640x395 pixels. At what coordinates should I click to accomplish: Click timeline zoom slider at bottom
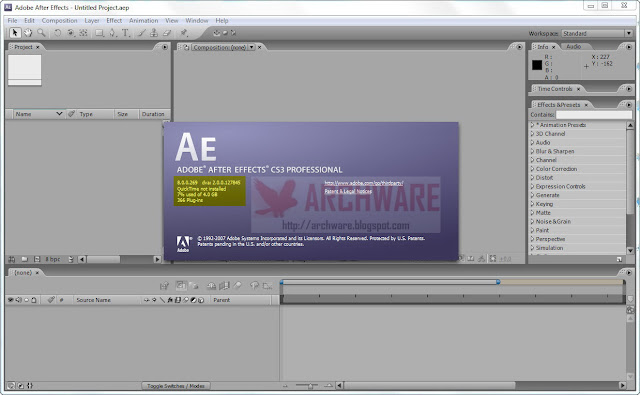click(310, 385)
